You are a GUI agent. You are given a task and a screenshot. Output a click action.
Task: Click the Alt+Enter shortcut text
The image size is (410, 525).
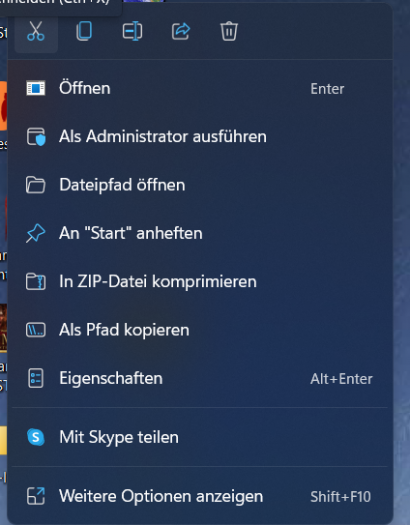[x=341, y=379]
